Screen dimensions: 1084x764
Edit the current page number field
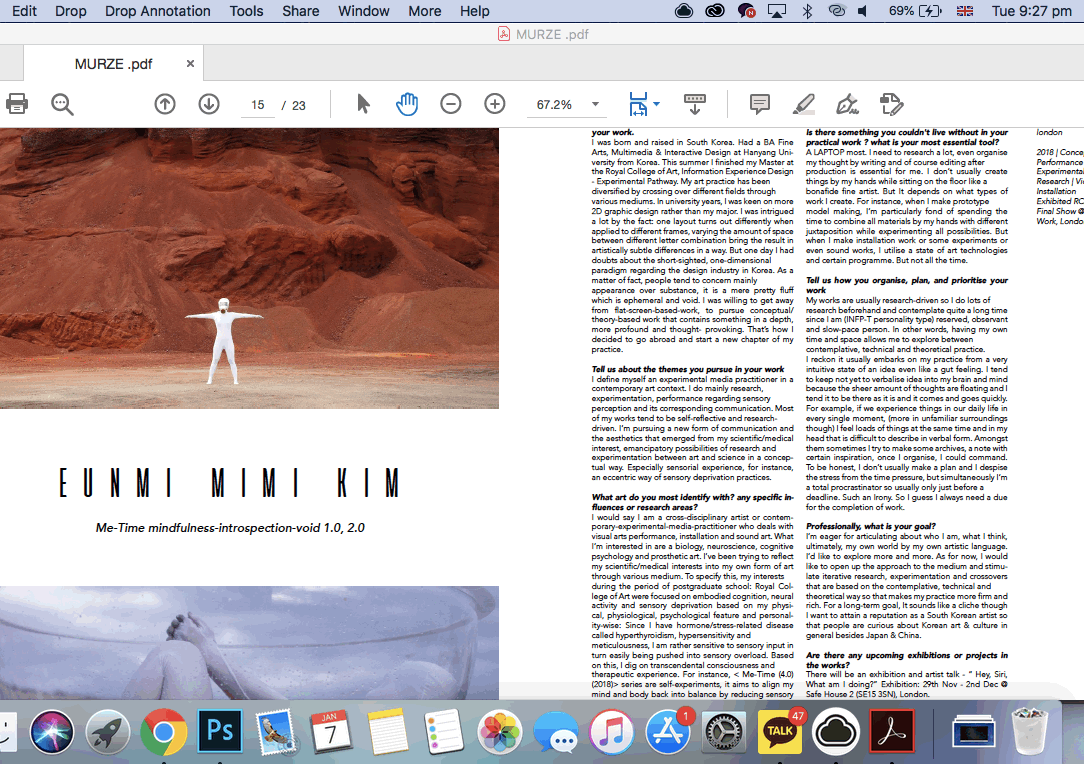coord(258,105)
